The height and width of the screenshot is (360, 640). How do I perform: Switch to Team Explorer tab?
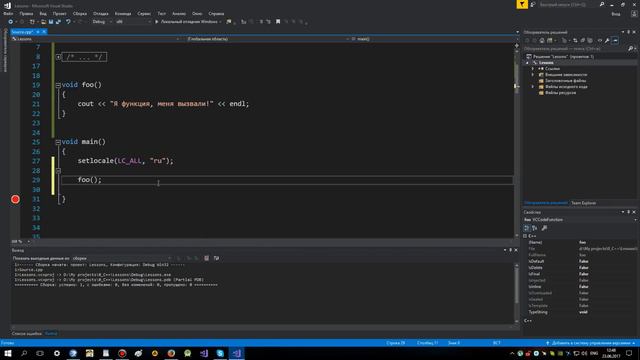[x=583, y=203]
